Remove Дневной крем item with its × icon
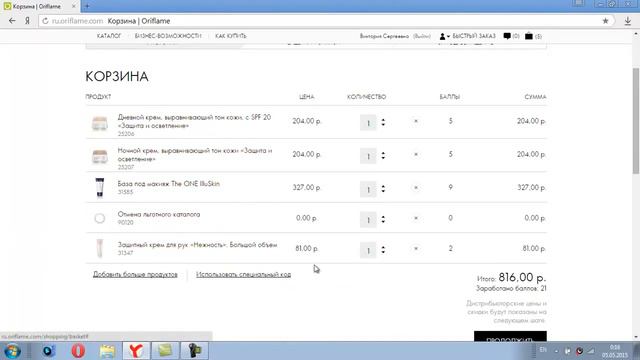 (x=416, y=121)
